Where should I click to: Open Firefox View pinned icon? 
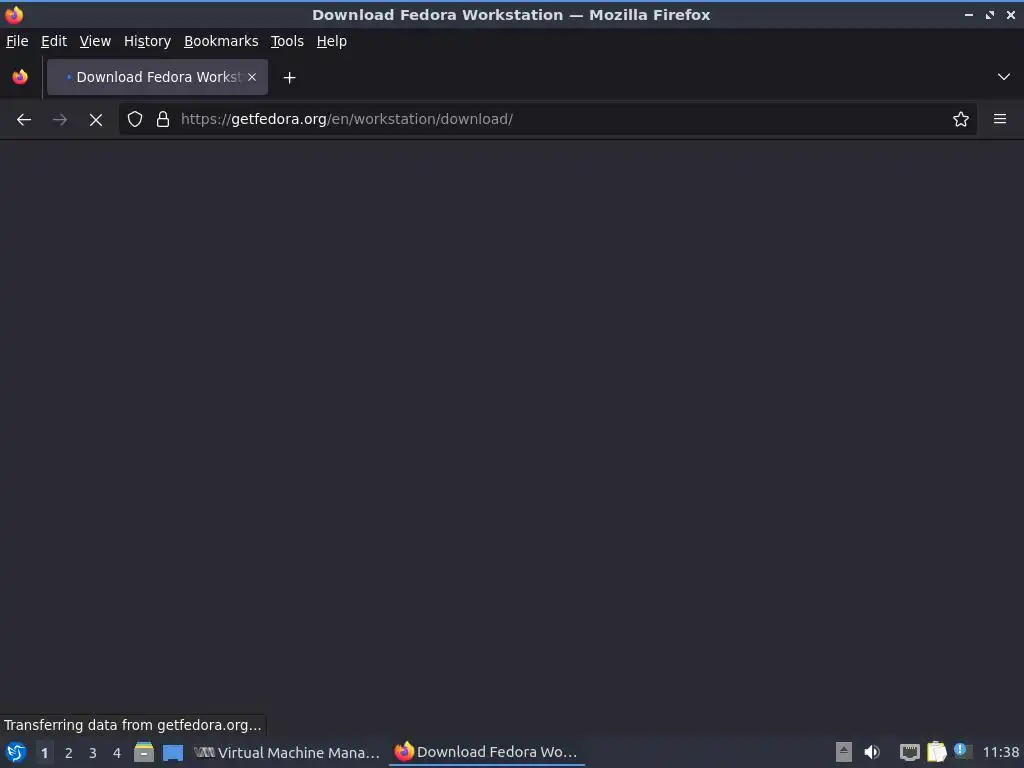20,77
